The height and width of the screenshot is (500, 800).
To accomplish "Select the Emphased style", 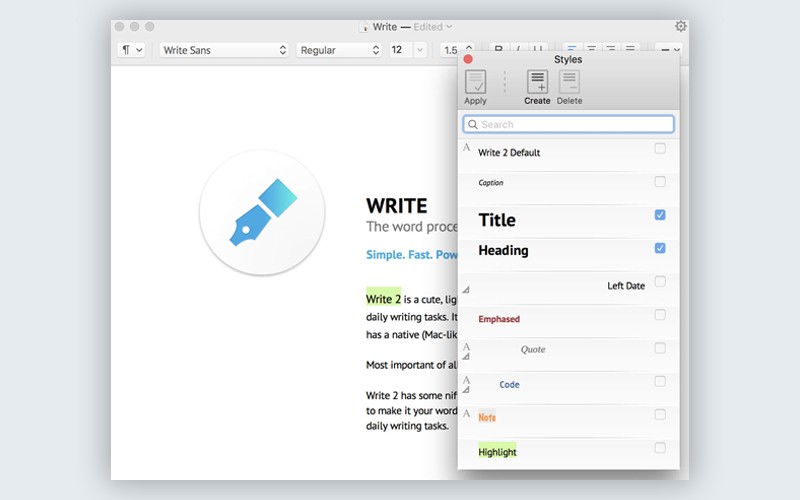I will click(x=568, y=321).
